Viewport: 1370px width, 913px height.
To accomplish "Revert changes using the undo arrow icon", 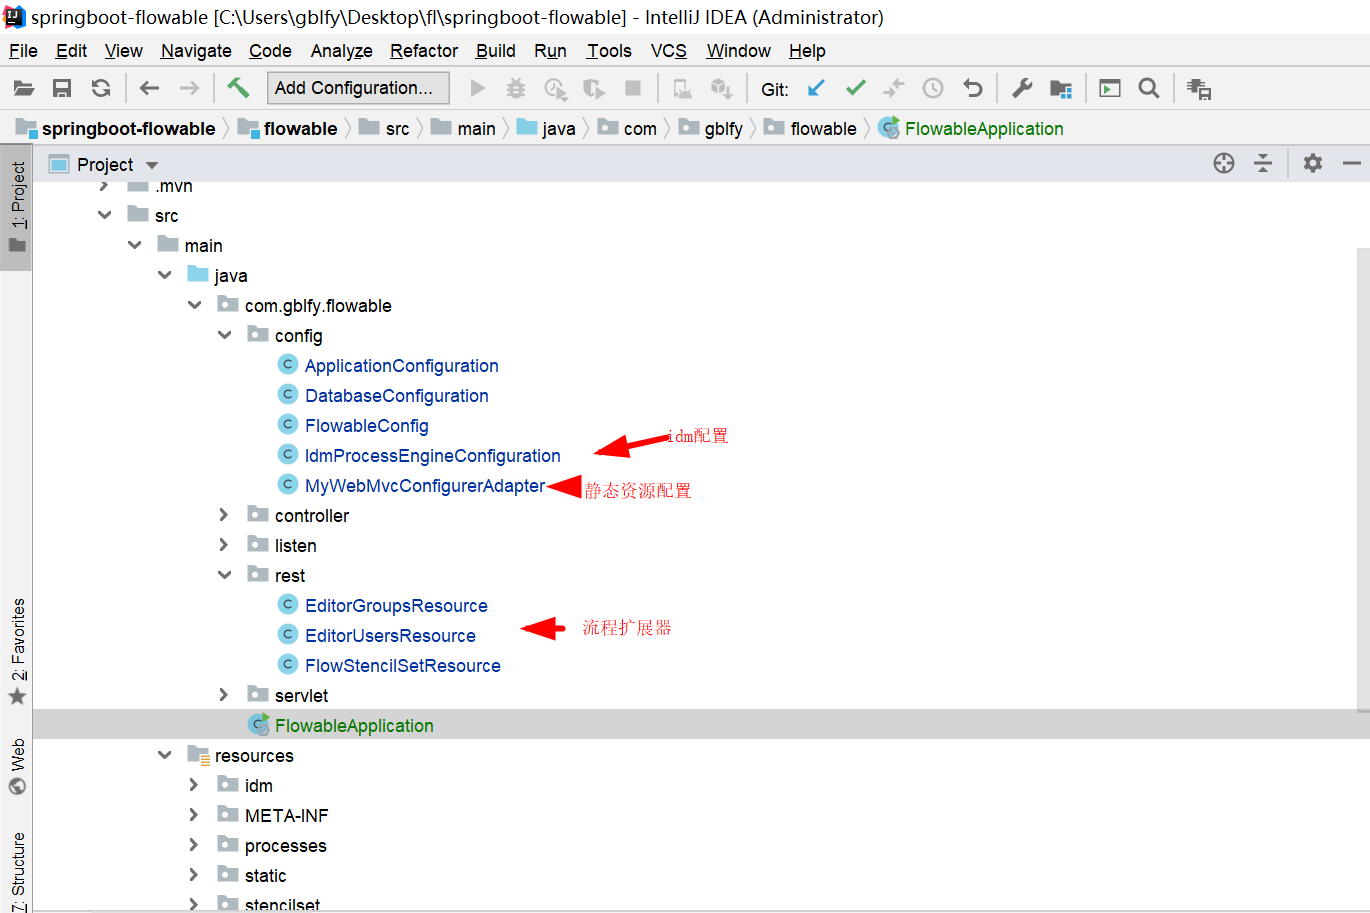I will 972,88.
